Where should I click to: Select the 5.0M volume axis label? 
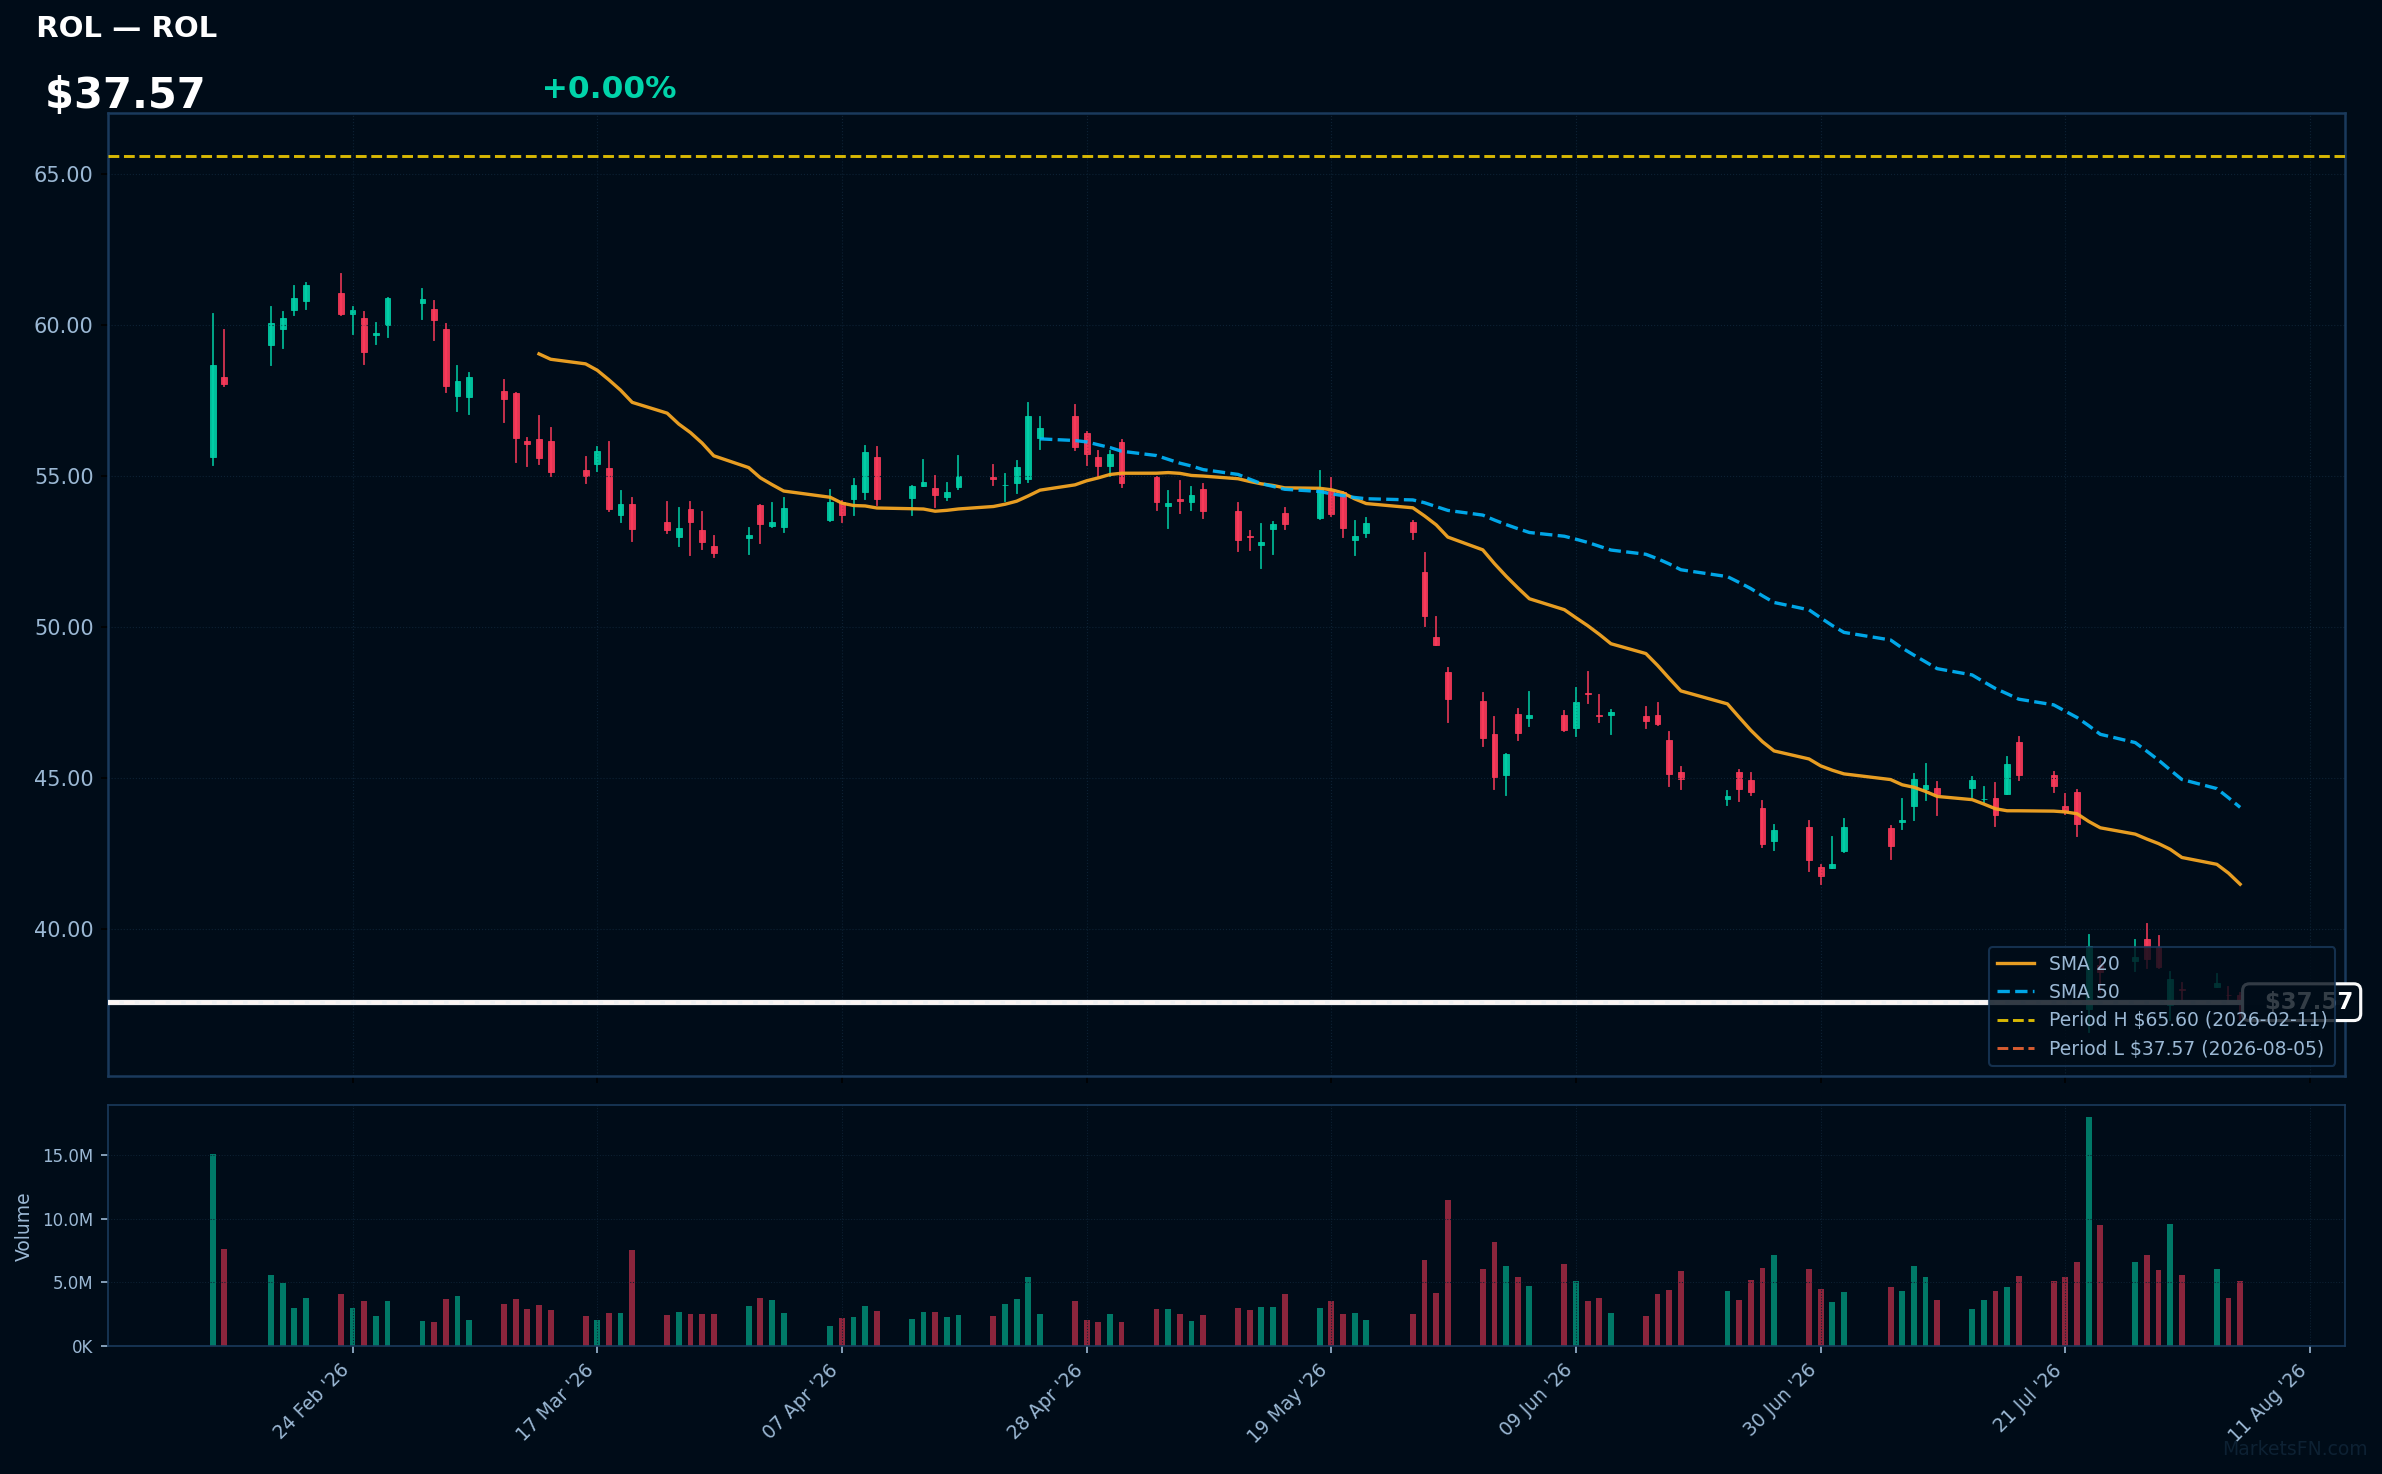tap(73, 1283)
